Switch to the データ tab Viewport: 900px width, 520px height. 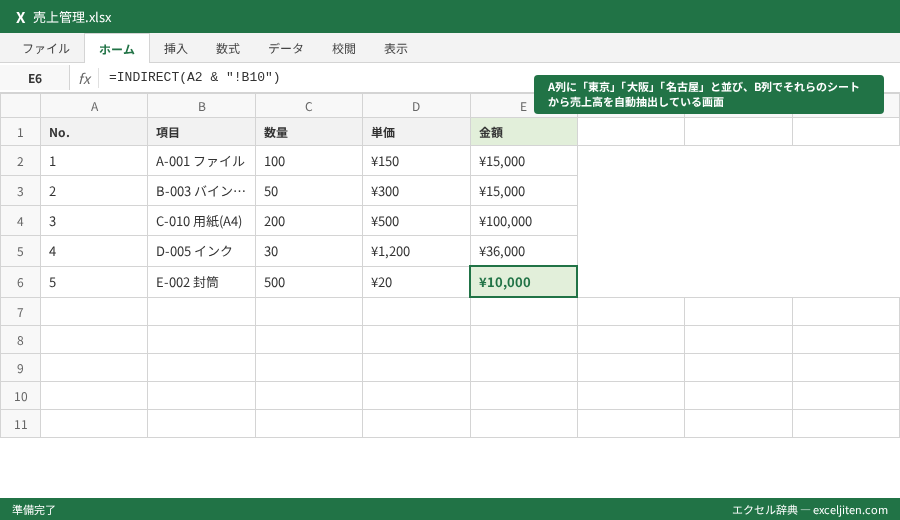(286, 49)
